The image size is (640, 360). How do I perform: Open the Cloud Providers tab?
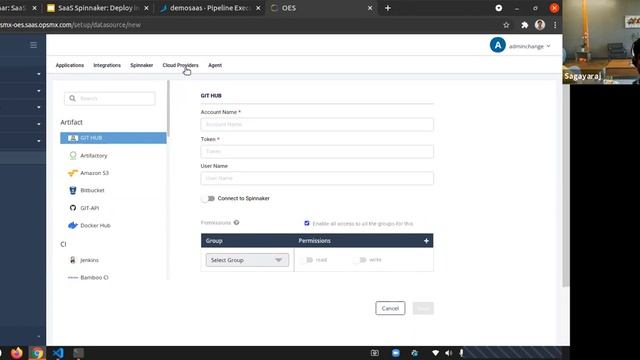click(x=180, y=65)
